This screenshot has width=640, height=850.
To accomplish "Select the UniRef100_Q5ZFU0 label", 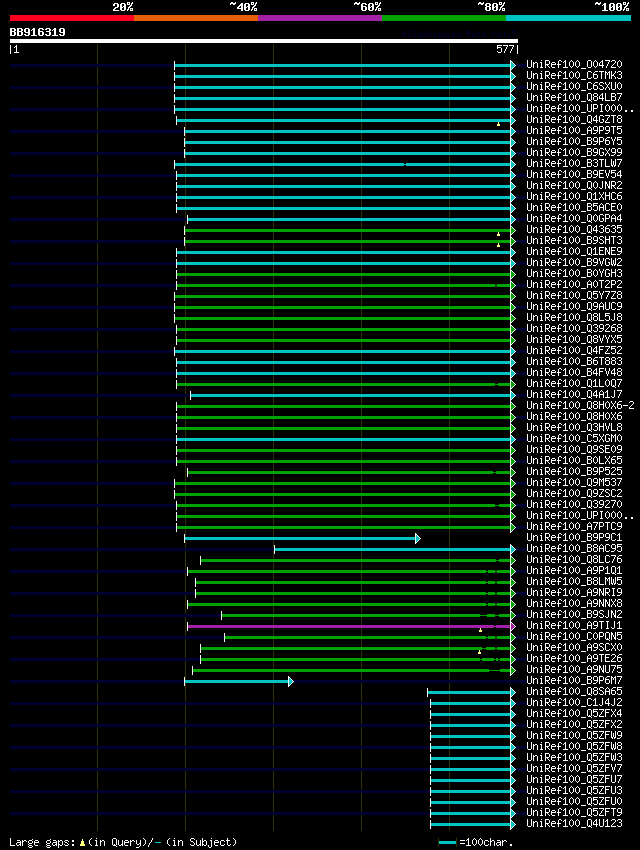I will (x=574, y=802).
